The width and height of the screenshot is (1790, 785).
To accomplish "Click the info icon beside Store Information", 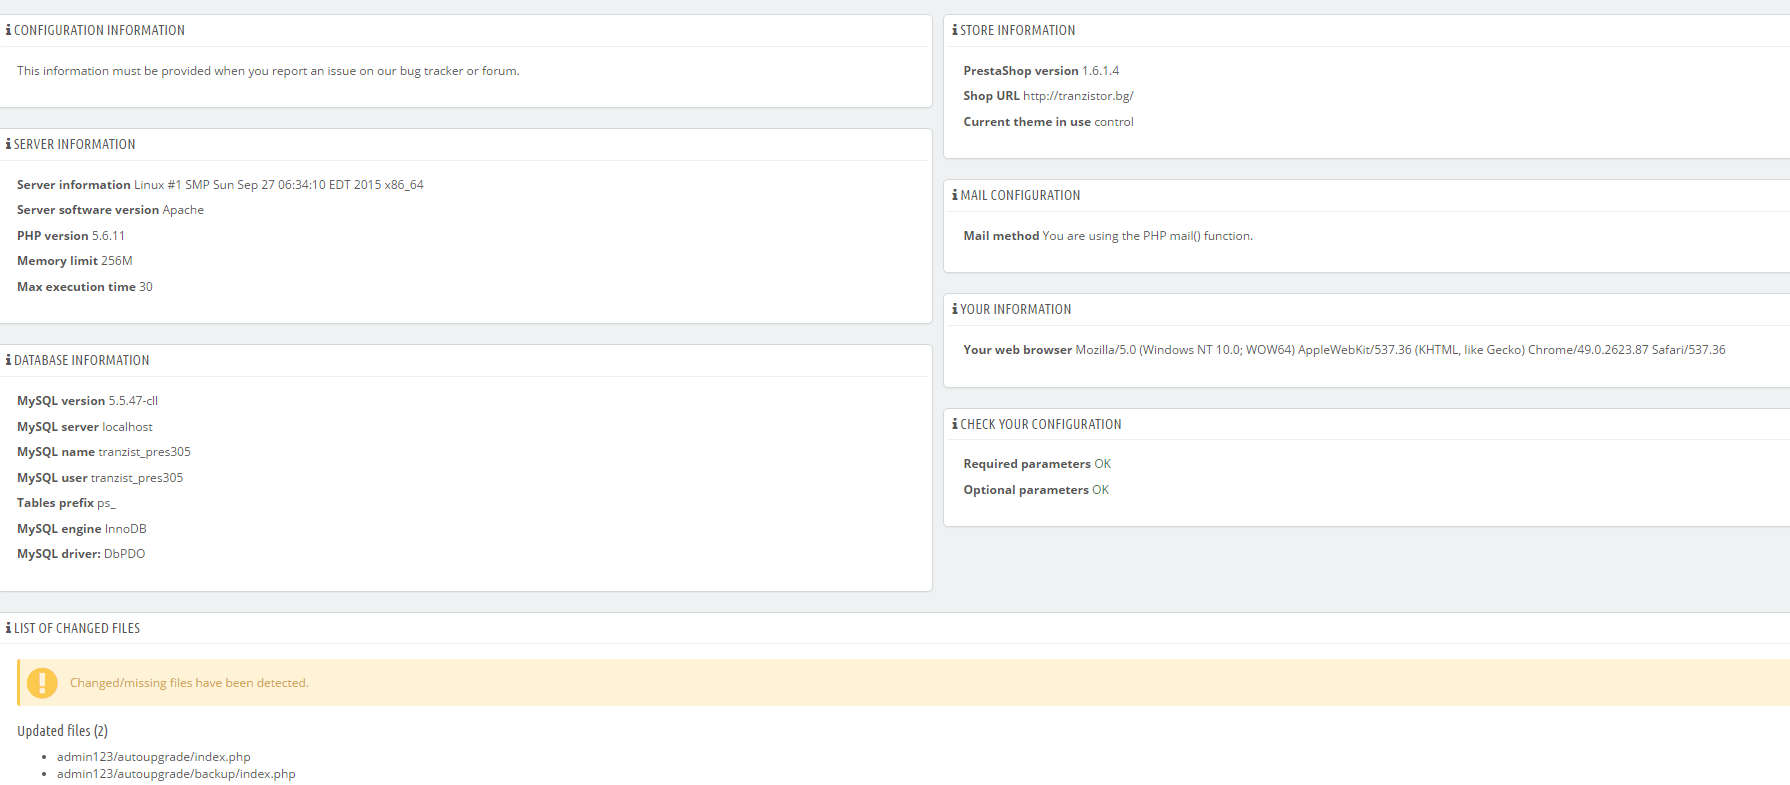I will click(x=955, y=30).
